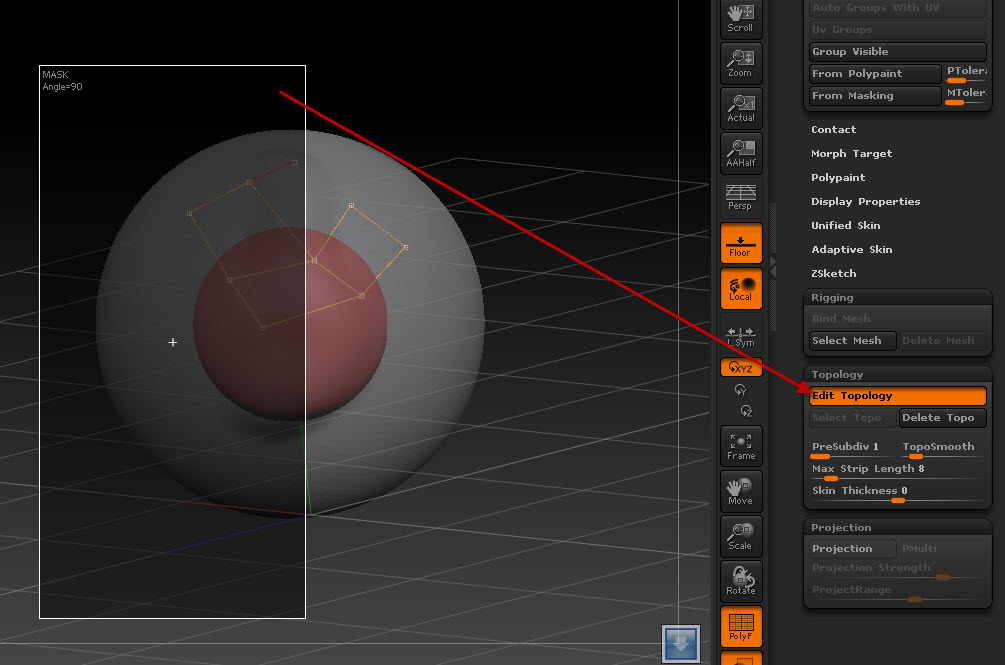Image resolution: width=1005 pixels, height=665 pixels.
Task: Expand the ZSketch subpalette
Action: 833,274
